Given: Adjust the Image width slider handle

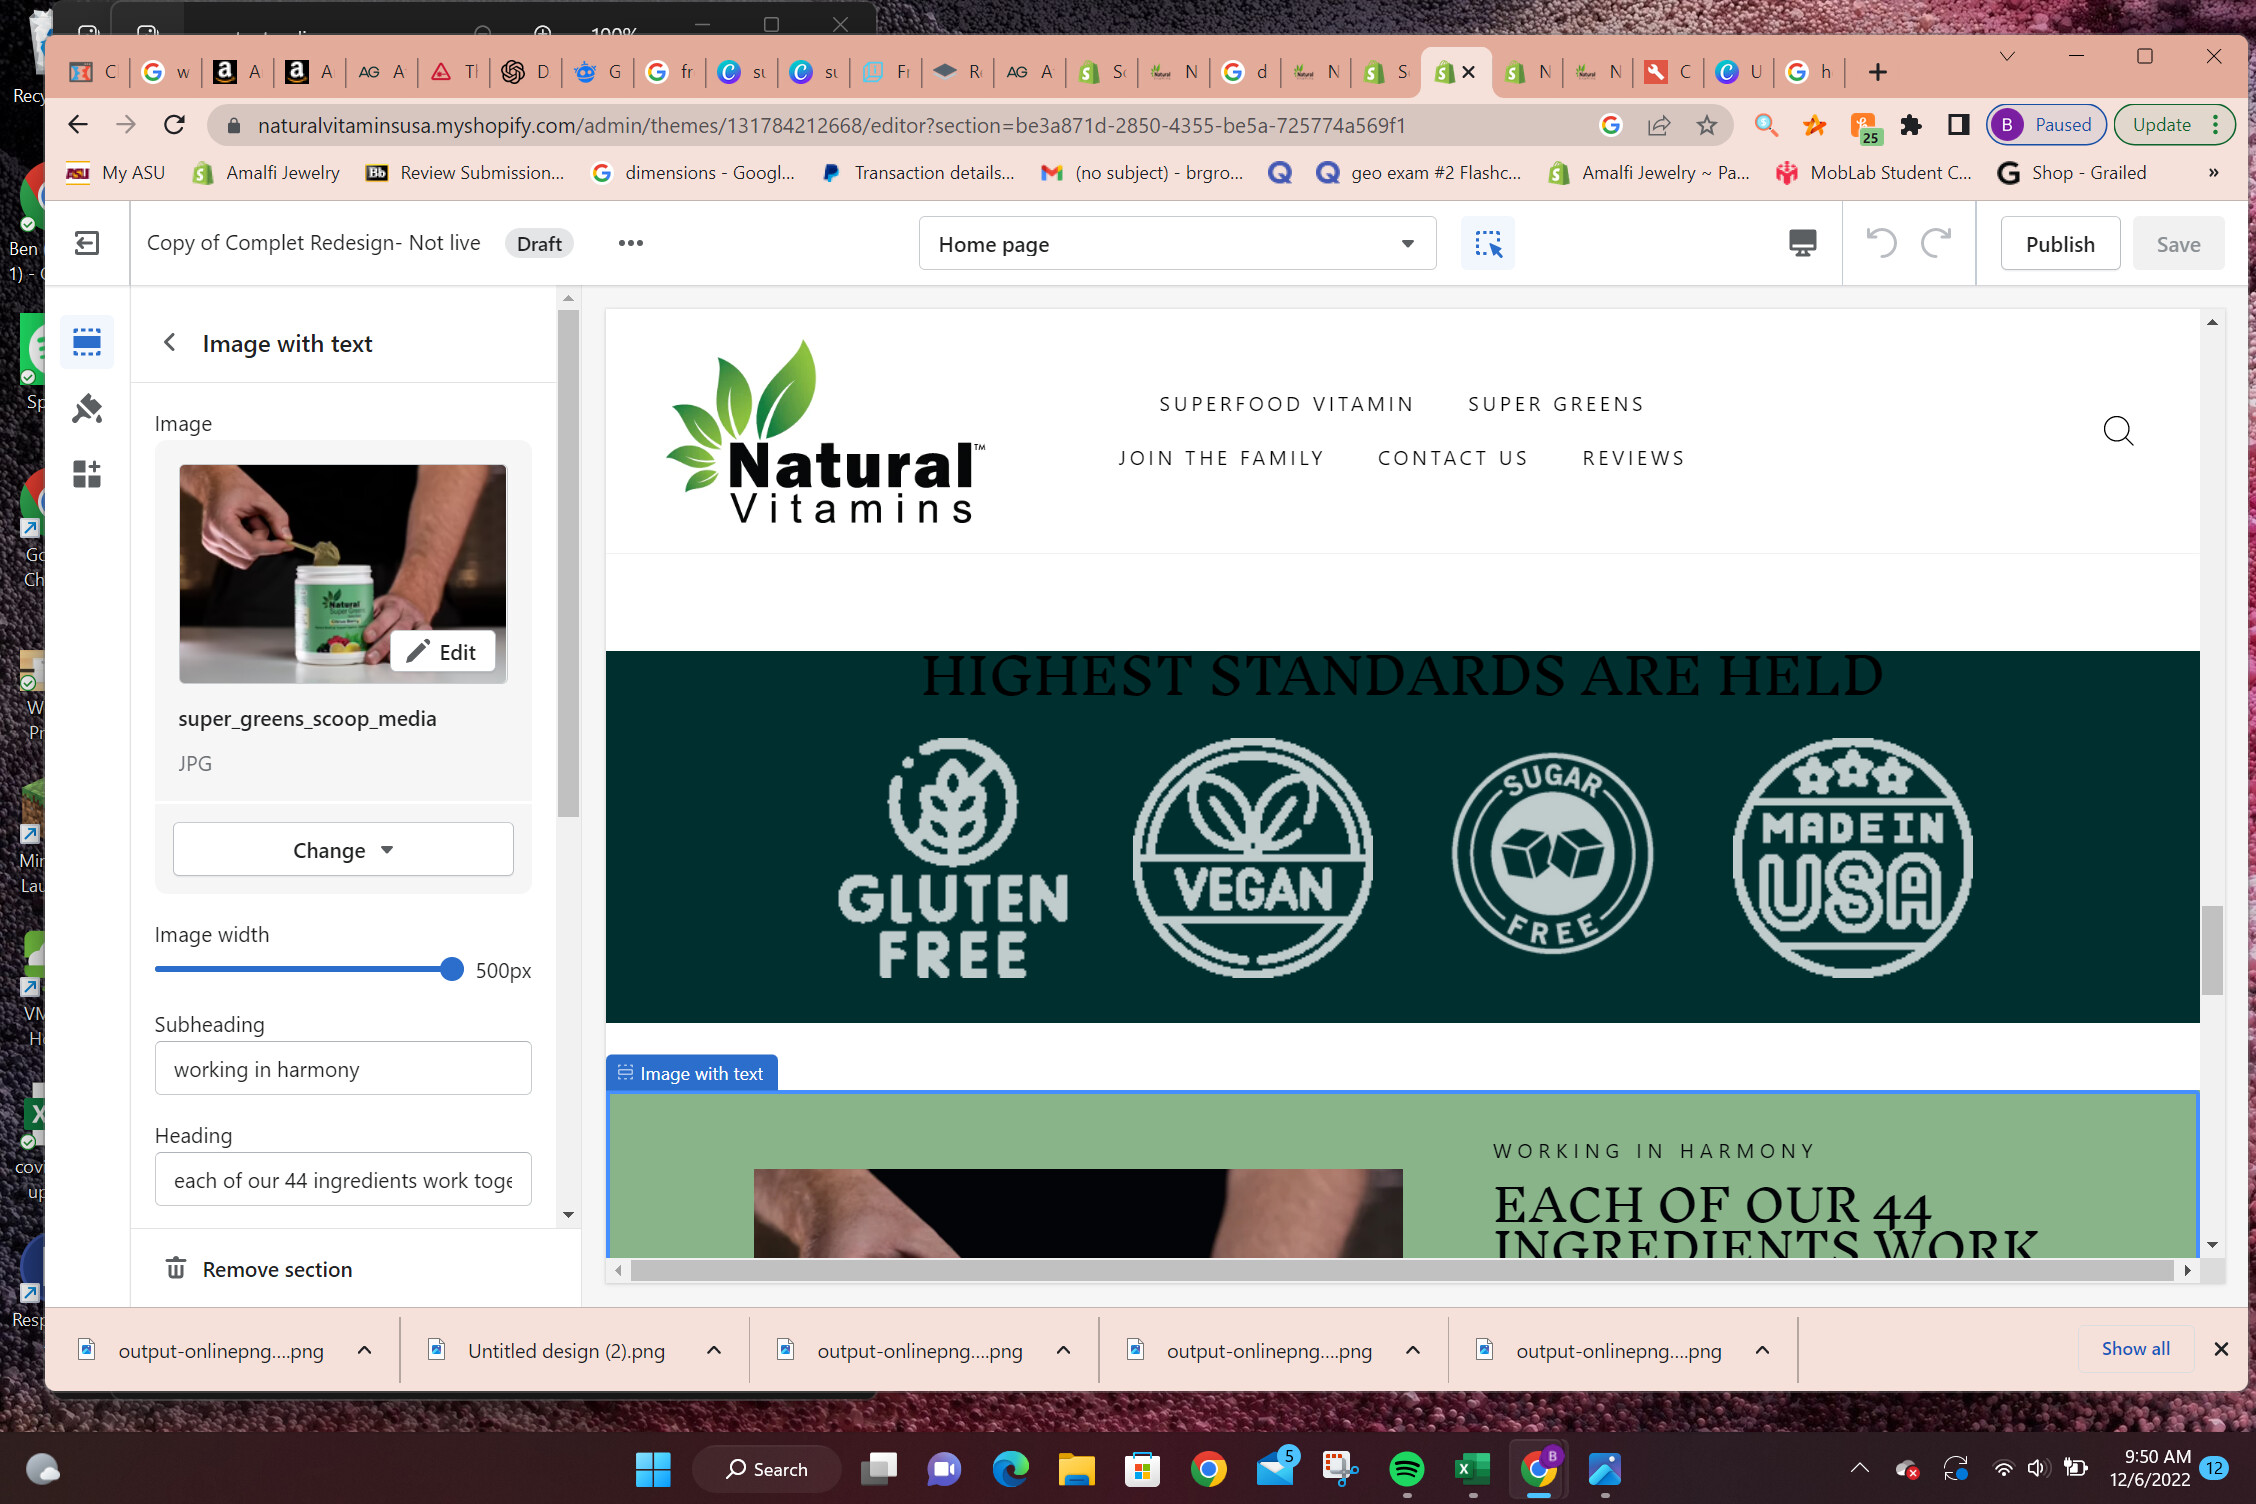Looking at the screenshot, I should pyautogui.click(x=452, y=969).
